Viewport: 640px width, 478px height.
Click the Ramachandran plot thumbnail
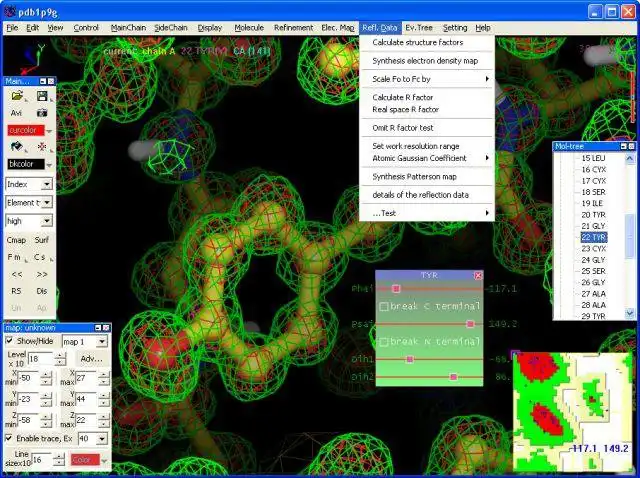(574, 410)
